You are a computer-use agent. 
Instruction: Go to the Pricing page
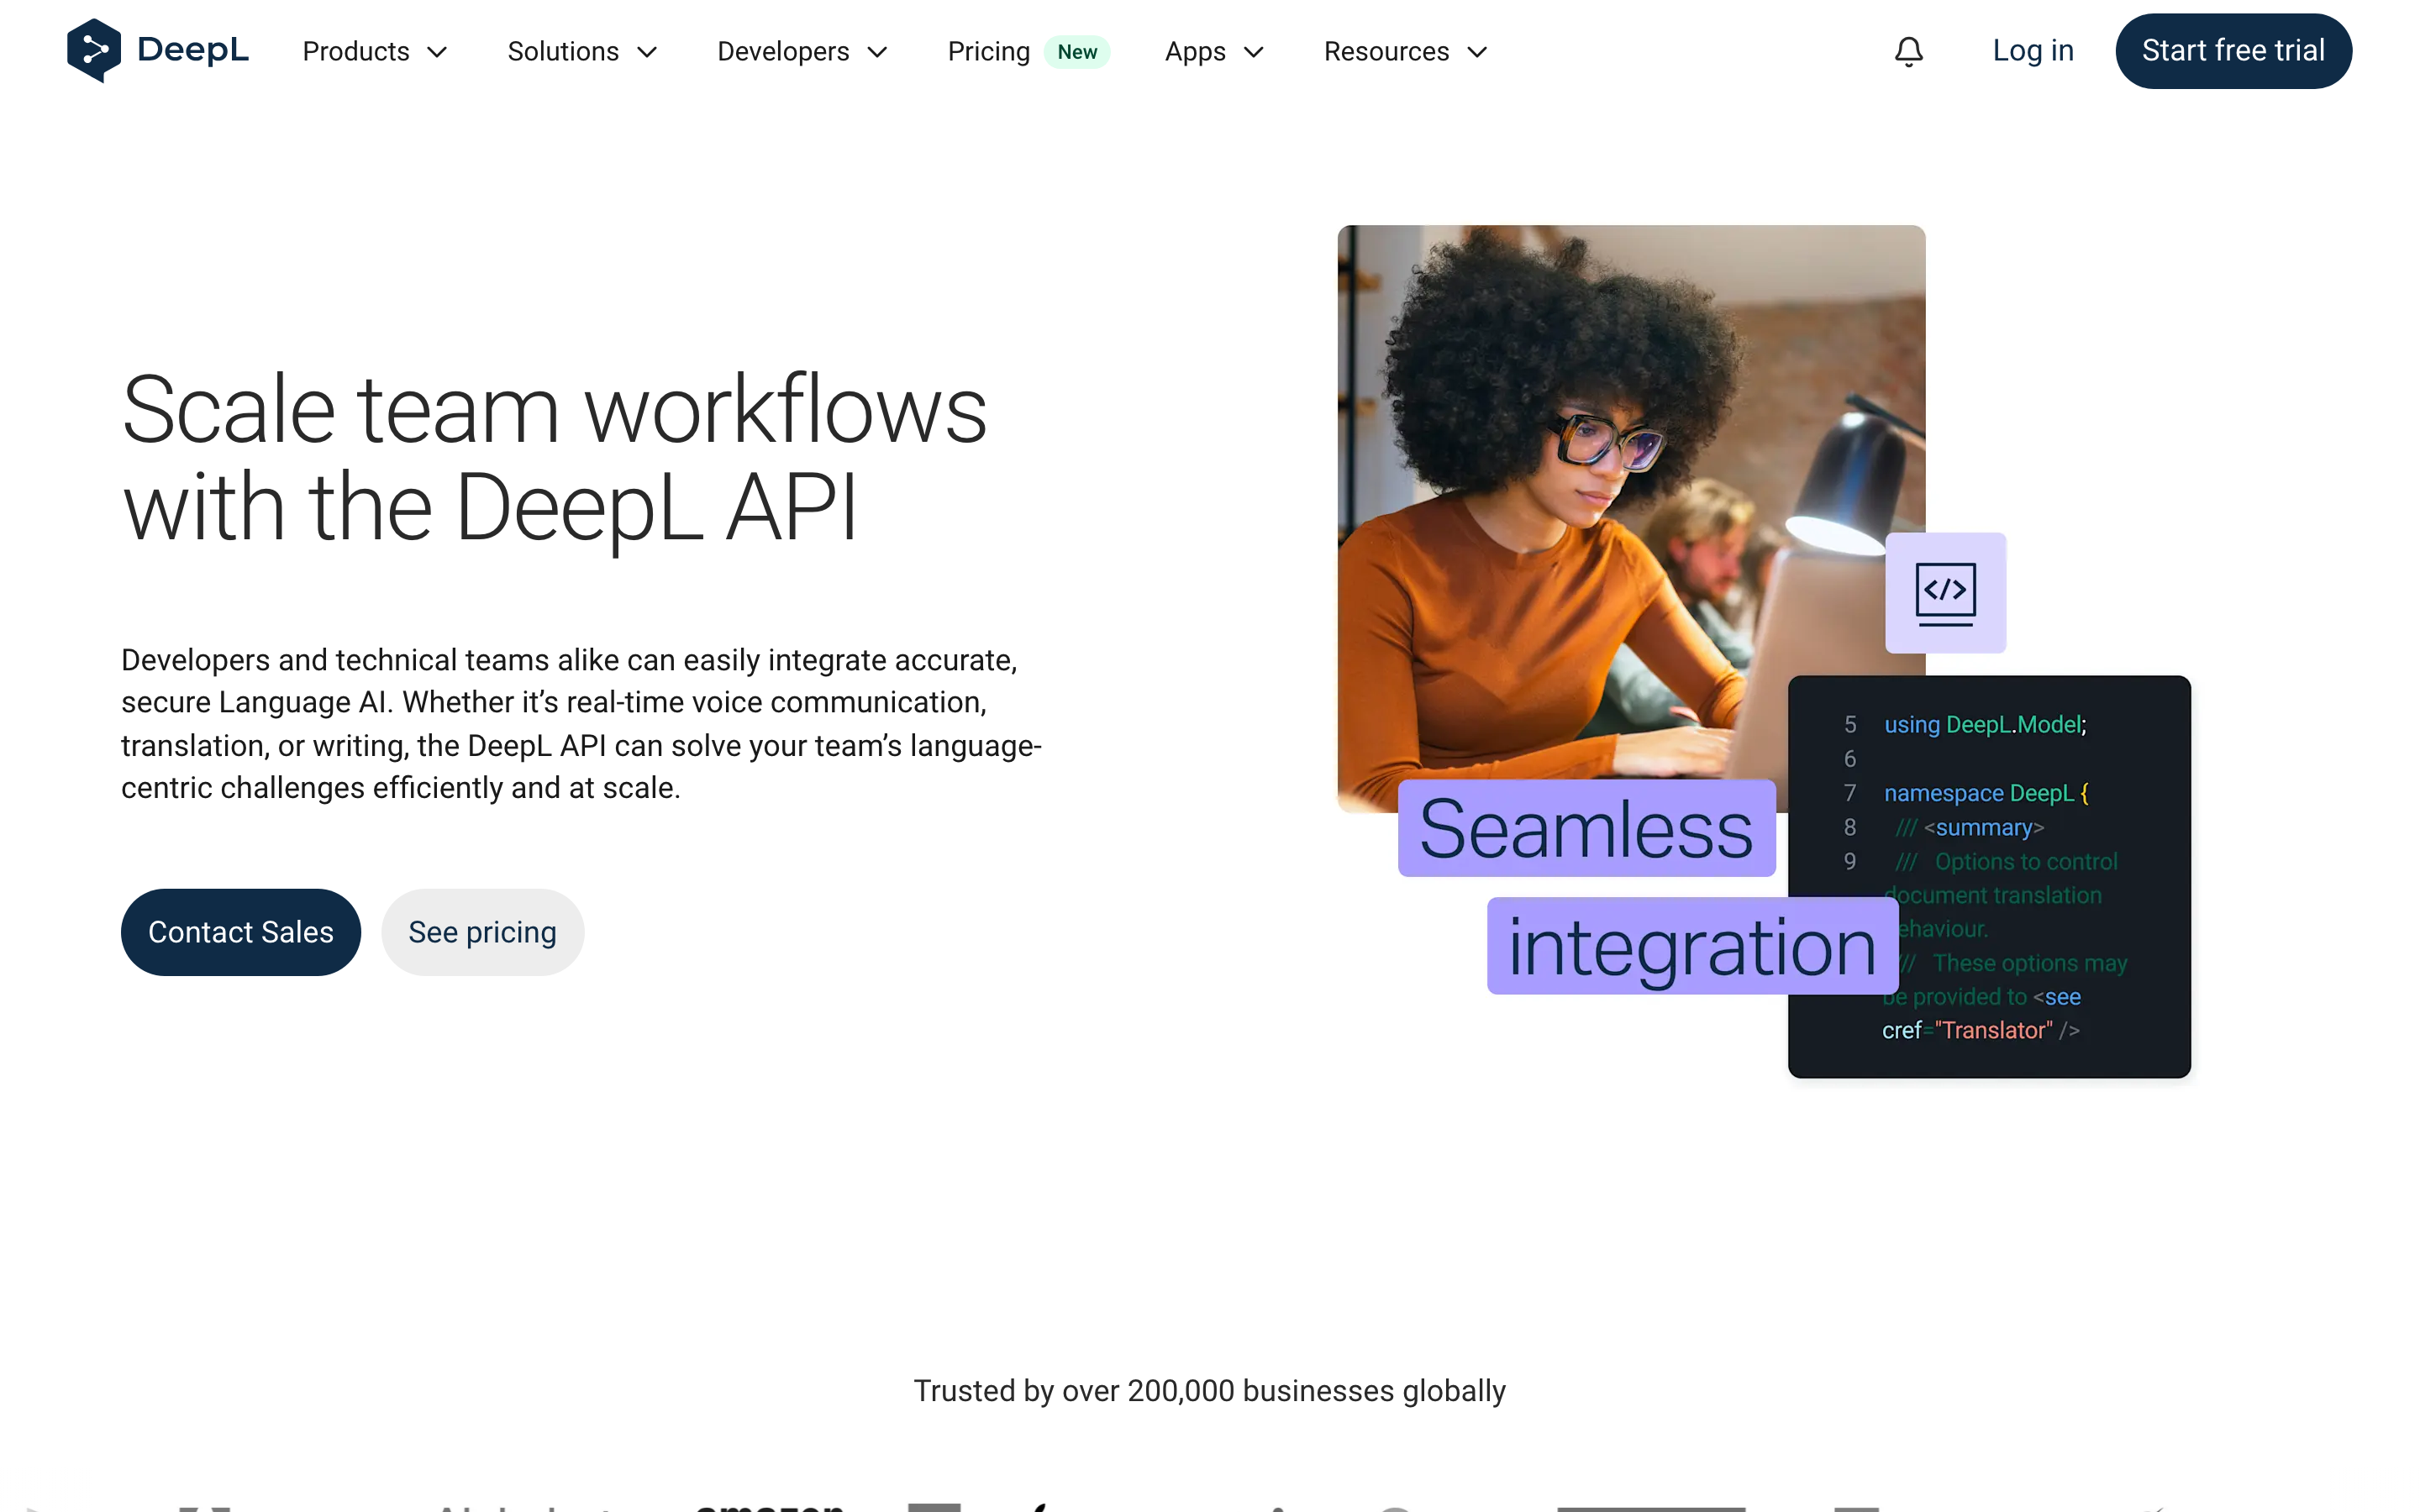click(x=988, y=51)
